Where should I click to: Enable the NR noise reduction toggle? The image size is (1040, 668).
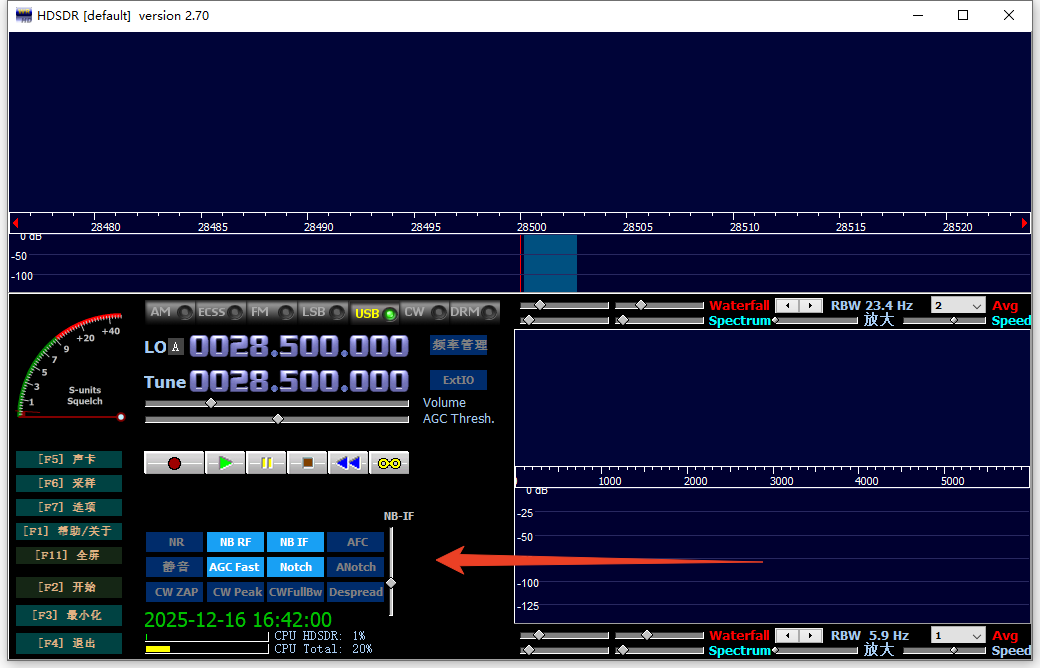click(x=176, y=542)
